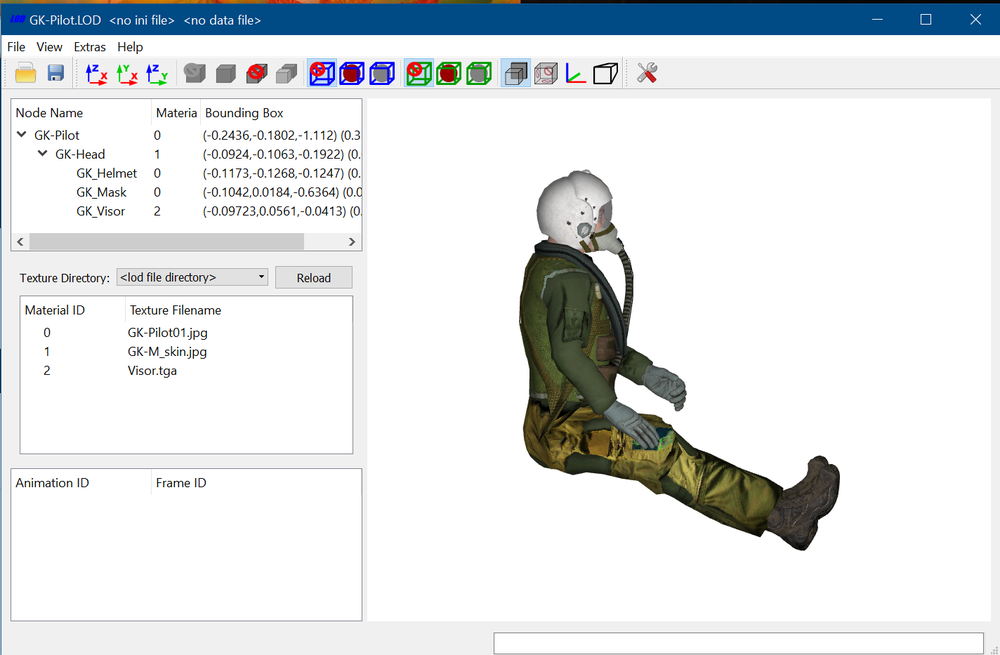Image resolution: width=1000 pixels, height=655 pixels.
Task: Click the Material ID column header
Action: point(73,311)
